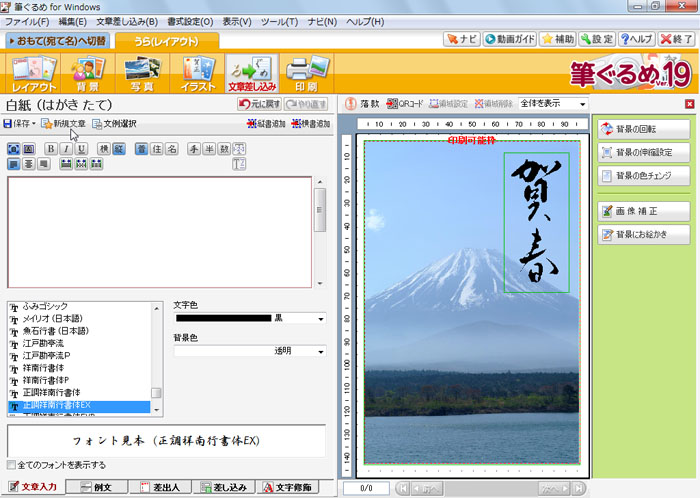Select the 背景 (Background) toolbar icon

(87, 74)
